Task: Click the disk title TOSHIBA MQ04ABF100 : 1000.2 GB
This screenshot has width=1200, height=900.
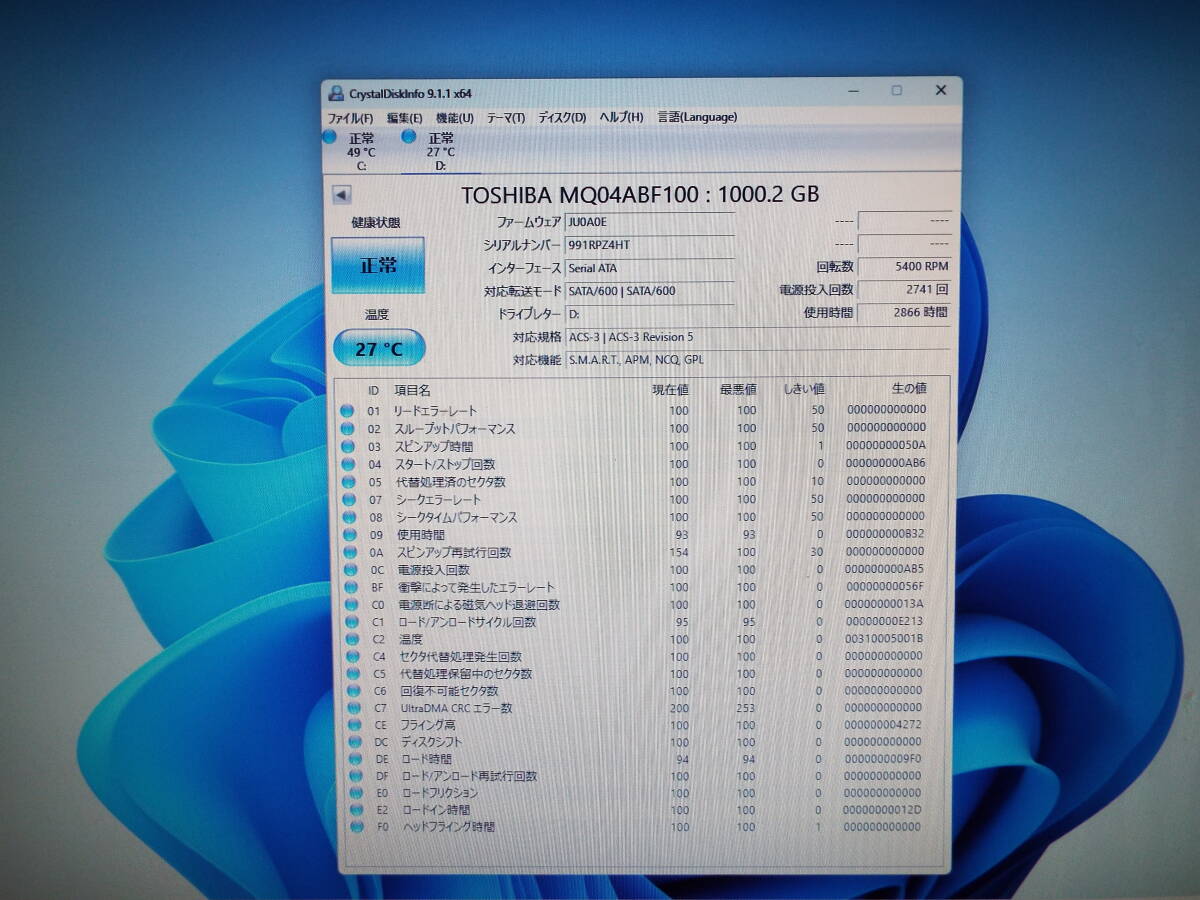Action: pyautogui.click(x=640, y=195)
